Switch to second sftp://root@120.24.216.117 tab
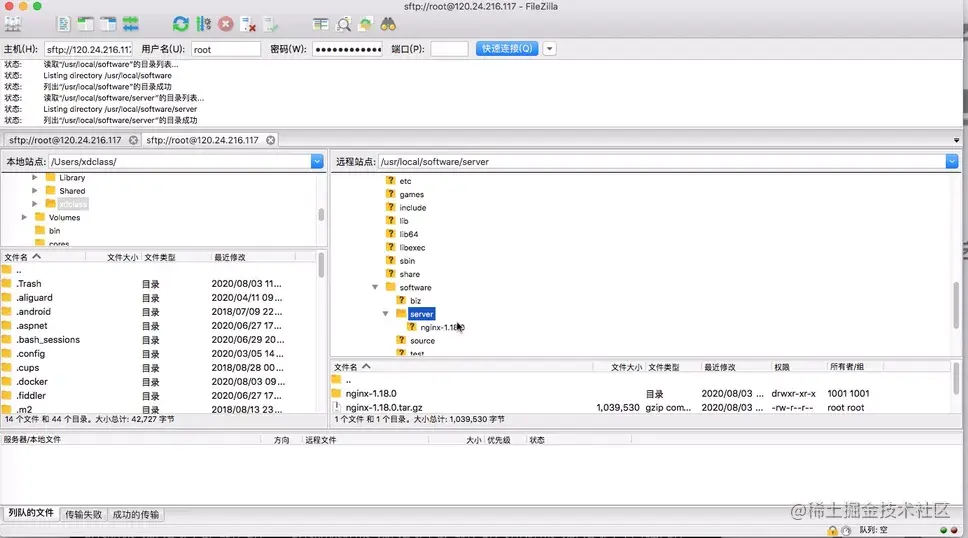 202,140
